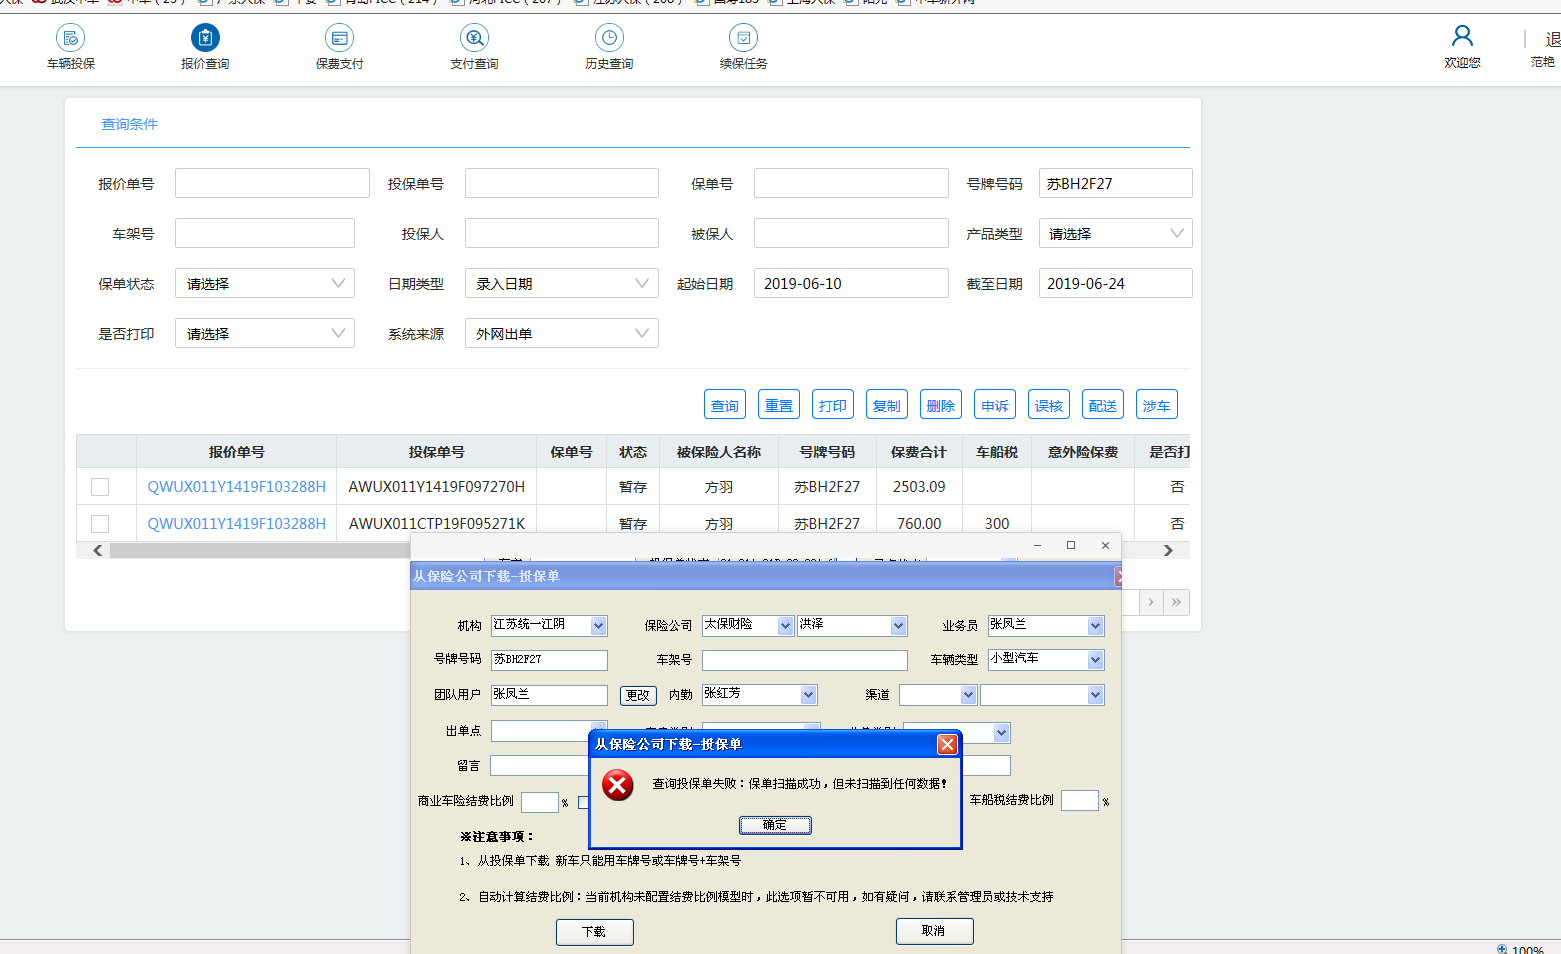This screenshot has width=1561, height=954.
Task: Click the 确定 button in error dialog
Action: [775, 825]
